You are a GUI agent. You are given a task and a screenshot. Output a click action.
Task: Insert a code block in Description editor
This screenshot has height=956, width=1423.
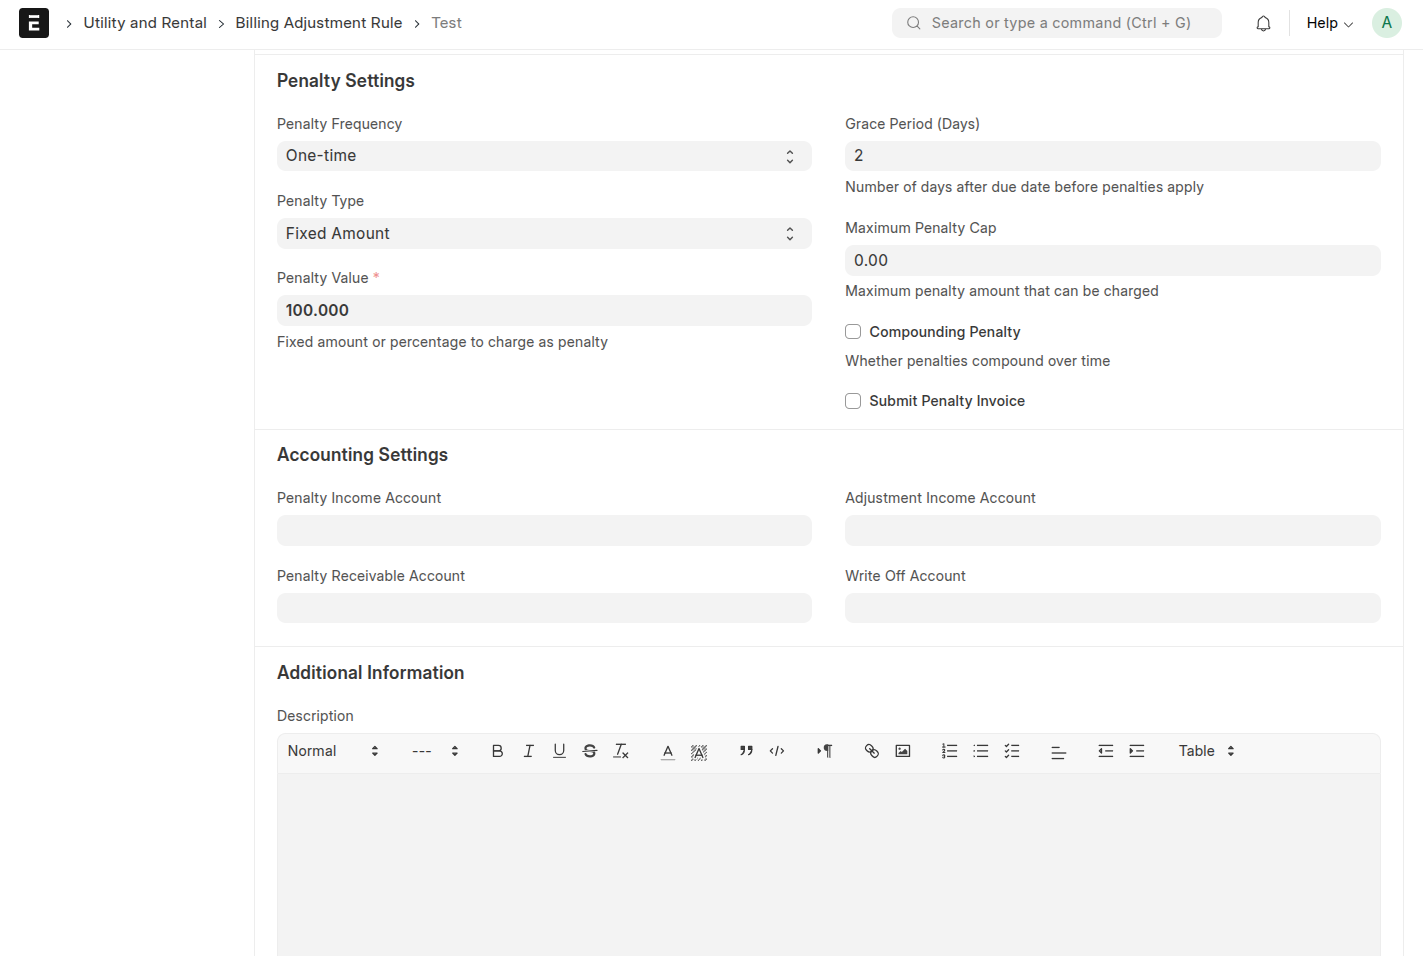[x=777, y=751]
